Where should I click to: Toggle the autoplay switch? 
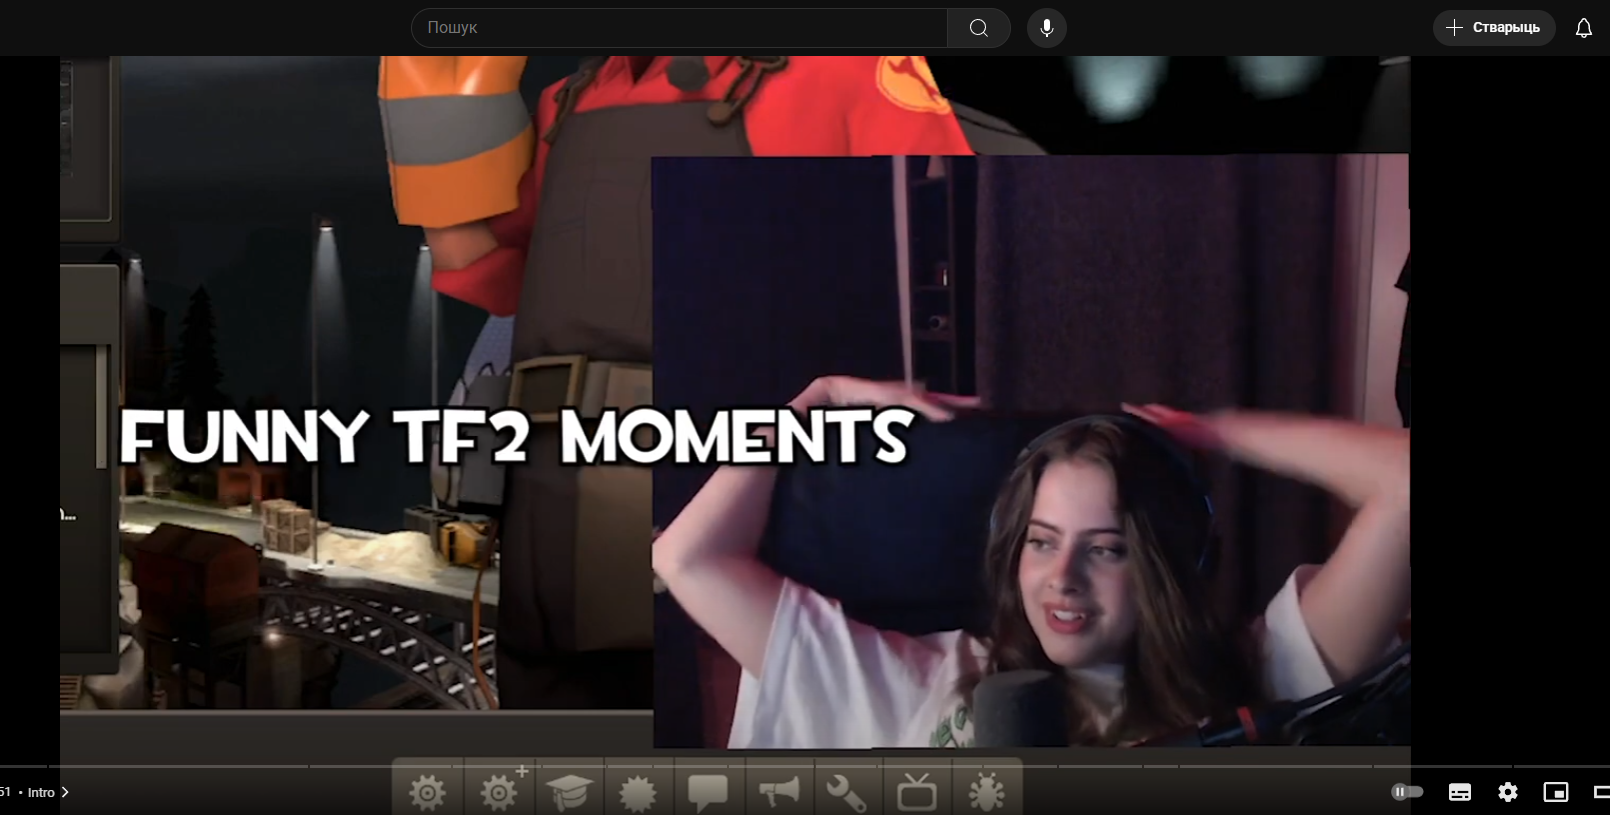point(1407,792)
